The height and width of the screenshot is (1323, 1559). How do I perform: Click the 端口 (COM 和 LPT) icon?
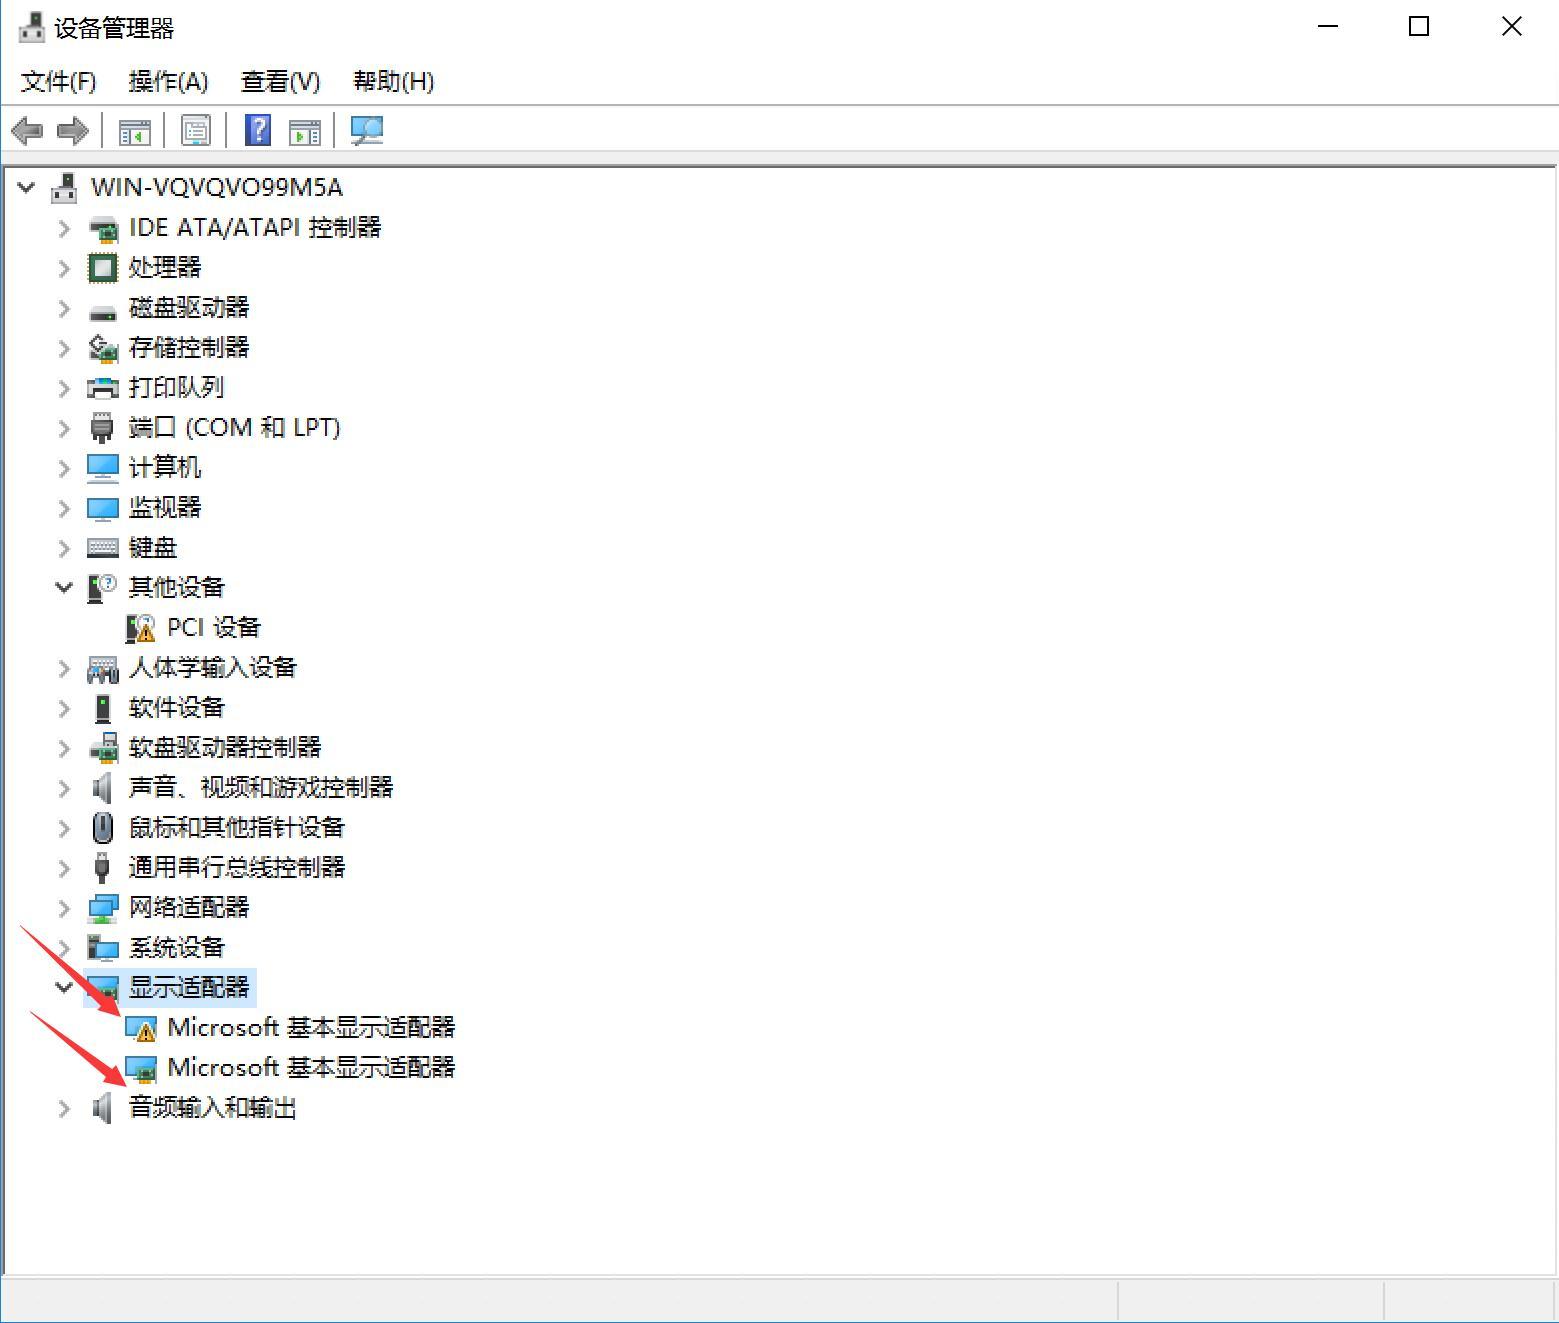(102, 428)
